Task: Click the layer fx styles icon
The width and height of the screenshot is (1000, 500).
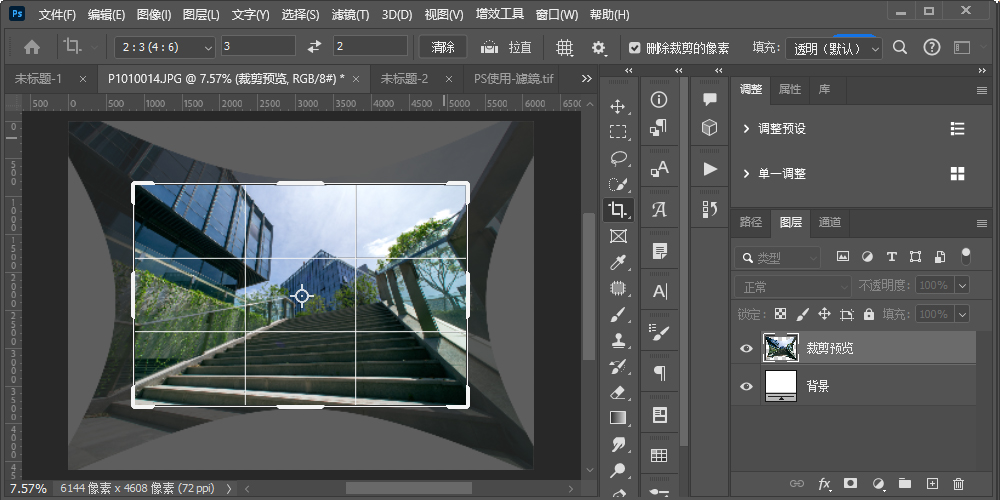Action: pos(825,484)
